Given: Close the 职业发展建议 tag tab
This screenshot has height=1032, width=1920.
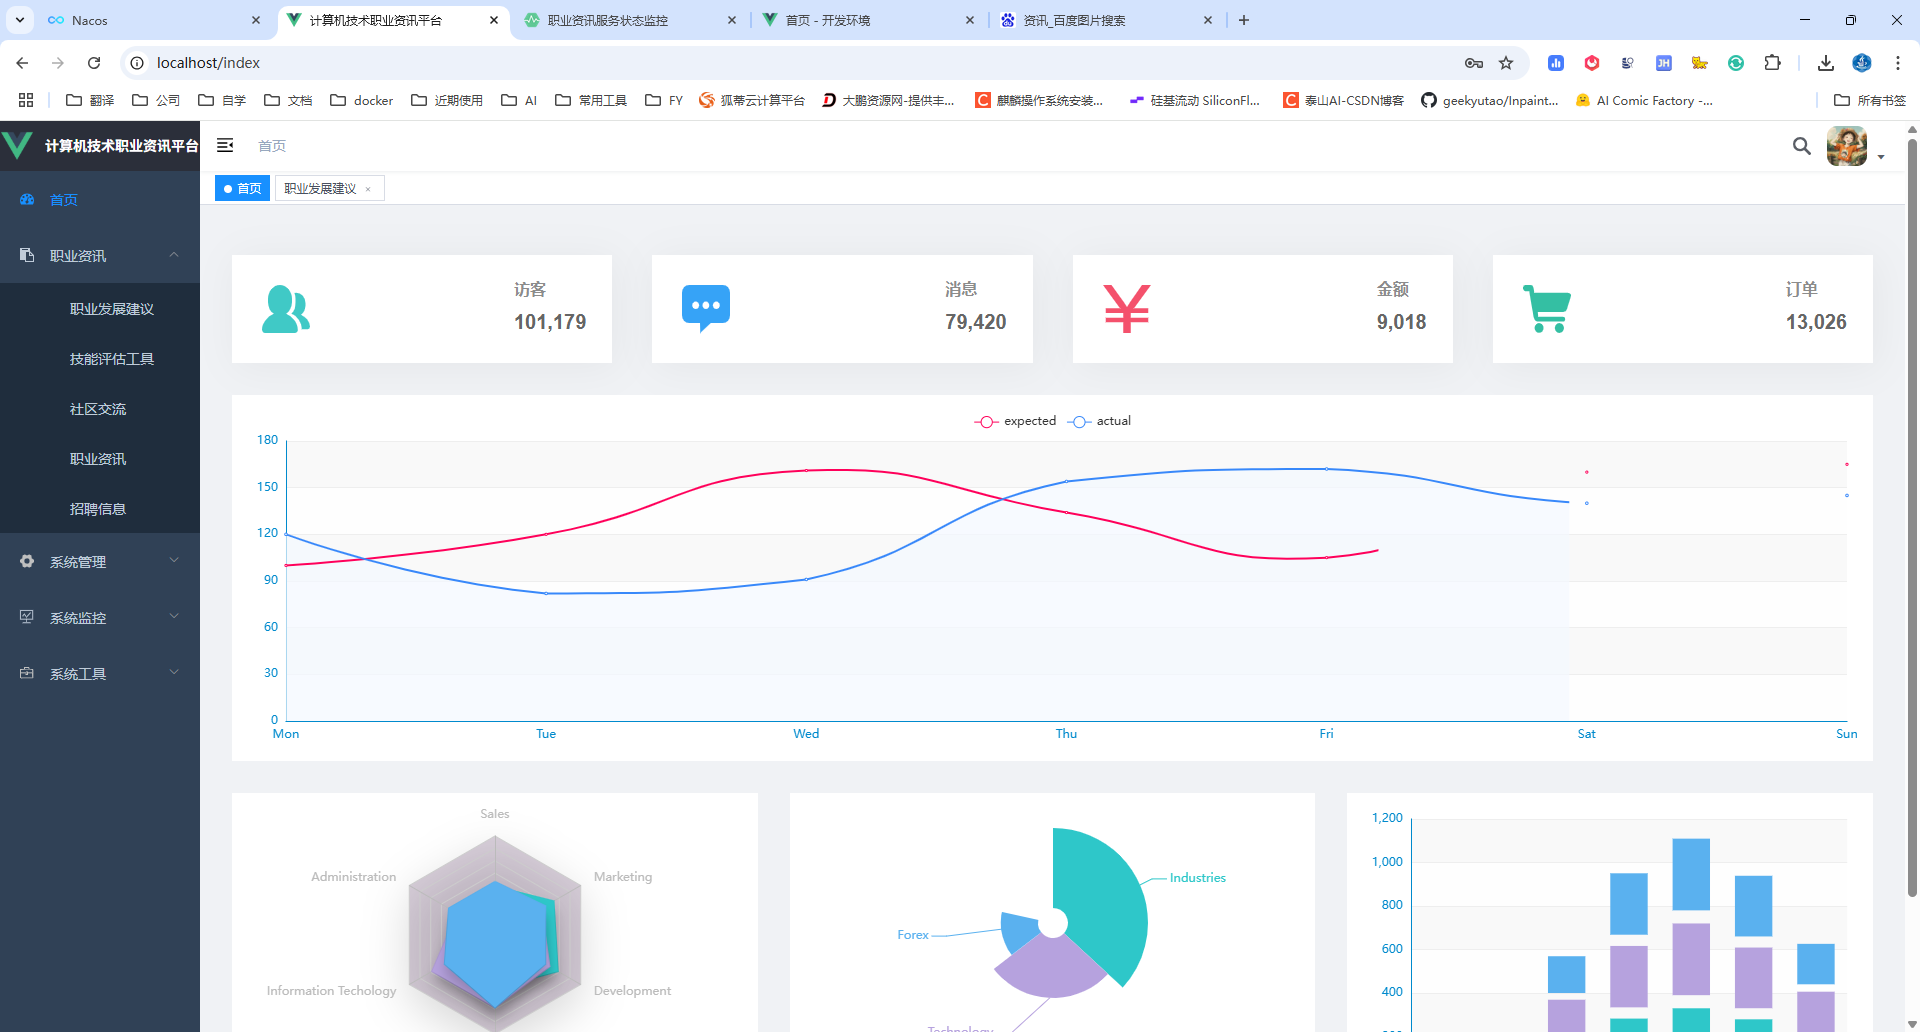Looking at the screenshot, I should pos(368,189).
